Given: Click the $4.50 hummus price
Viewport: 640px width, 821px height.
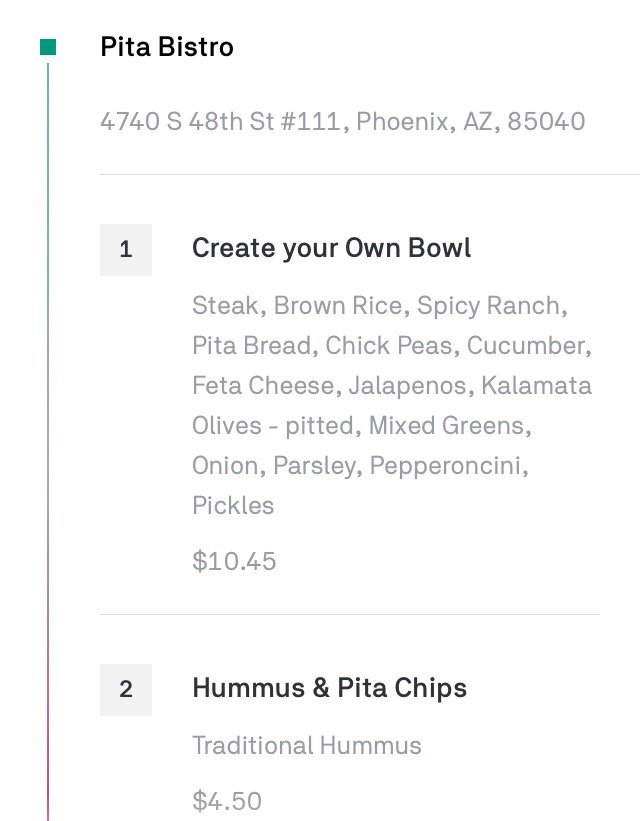Looking at the screenshot, I should (x=227, y=801).
